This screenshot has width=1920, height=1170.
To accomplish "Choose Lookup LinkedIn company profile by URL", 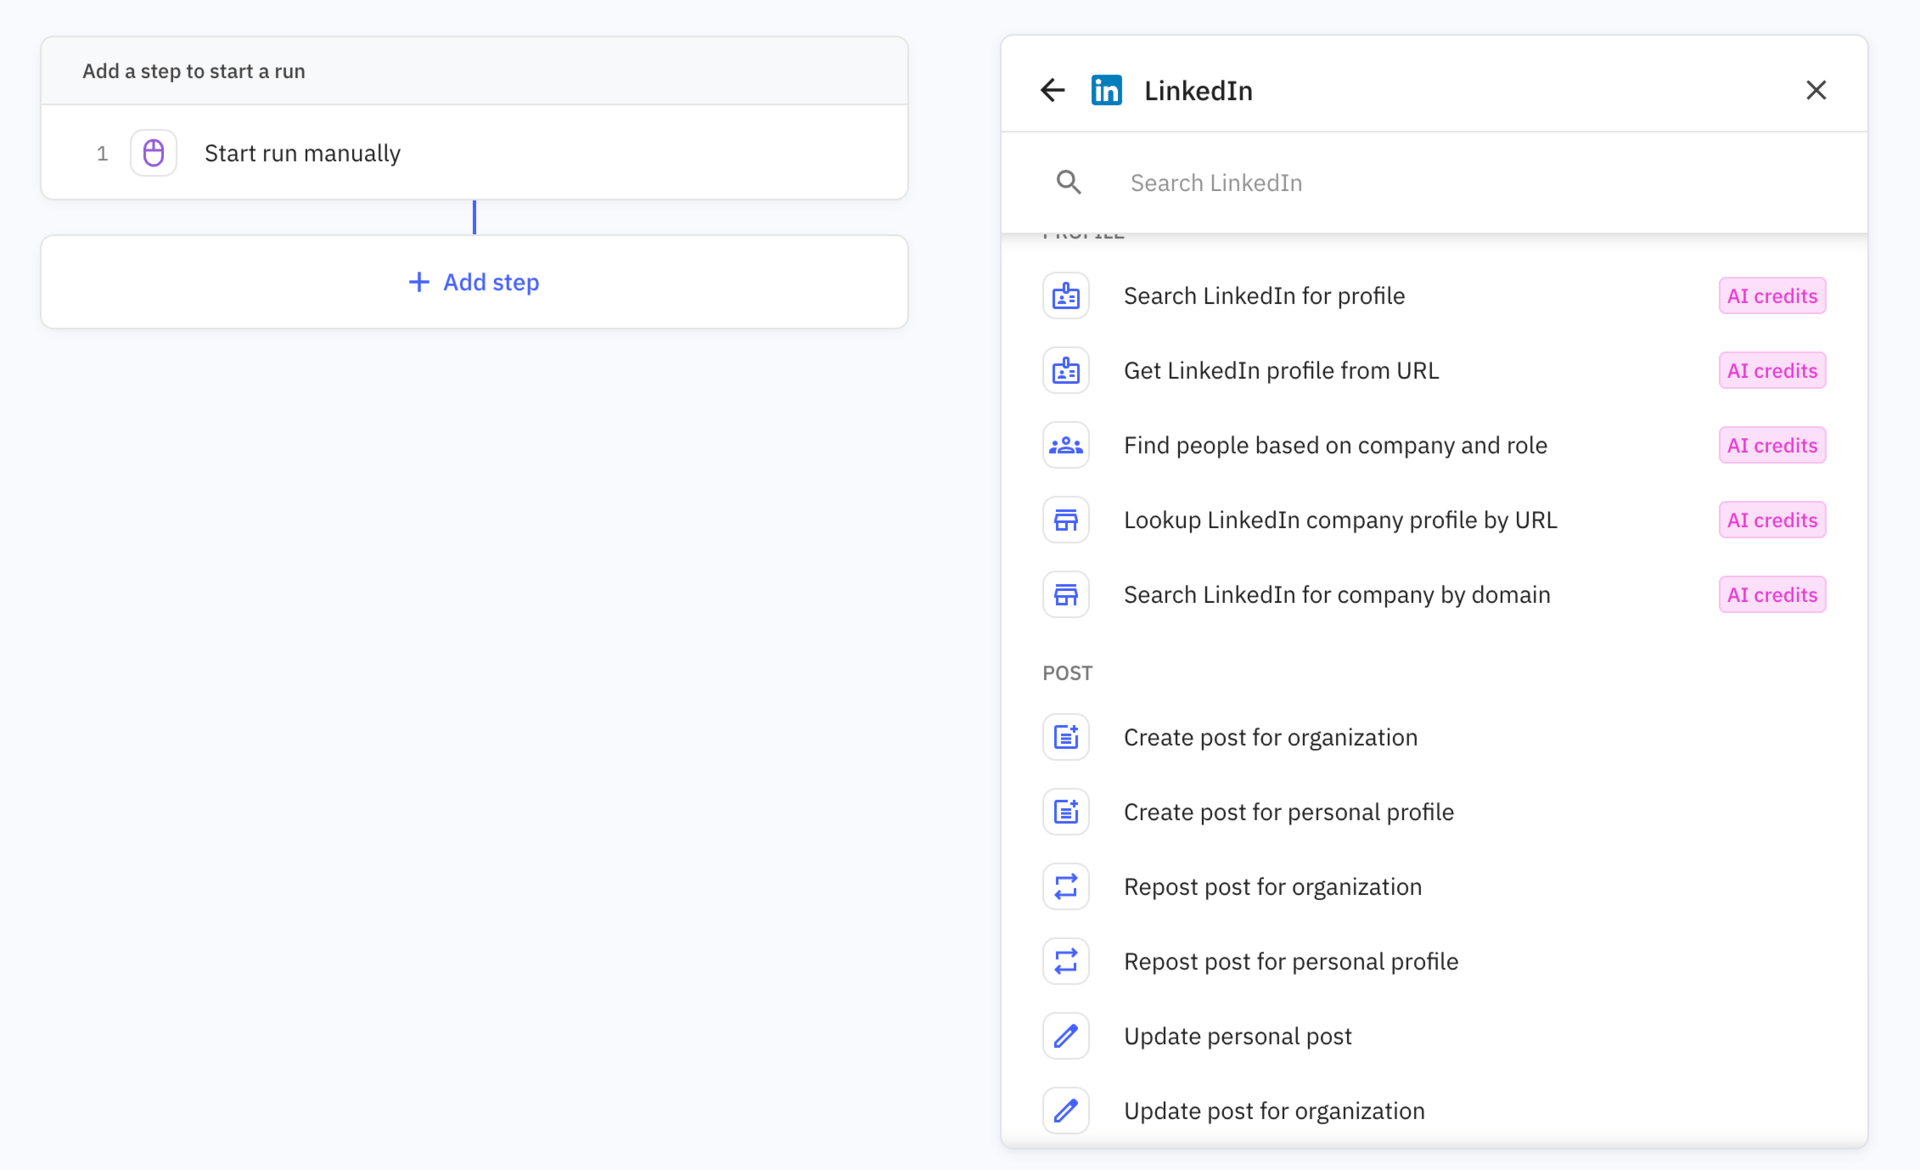I will pos(1340,520).
